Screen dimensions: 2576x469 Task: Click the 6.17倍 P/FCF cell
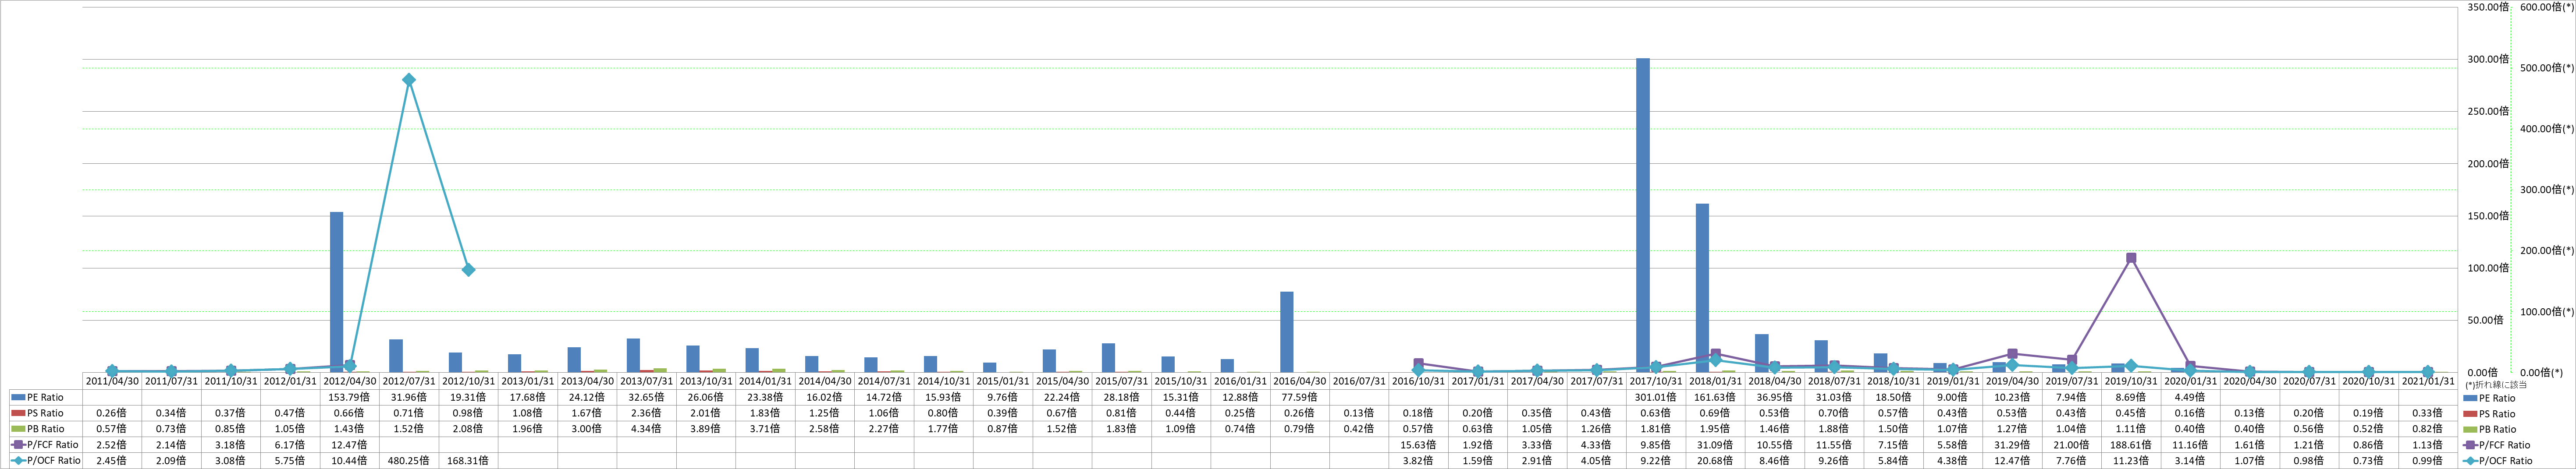[290, 445]
